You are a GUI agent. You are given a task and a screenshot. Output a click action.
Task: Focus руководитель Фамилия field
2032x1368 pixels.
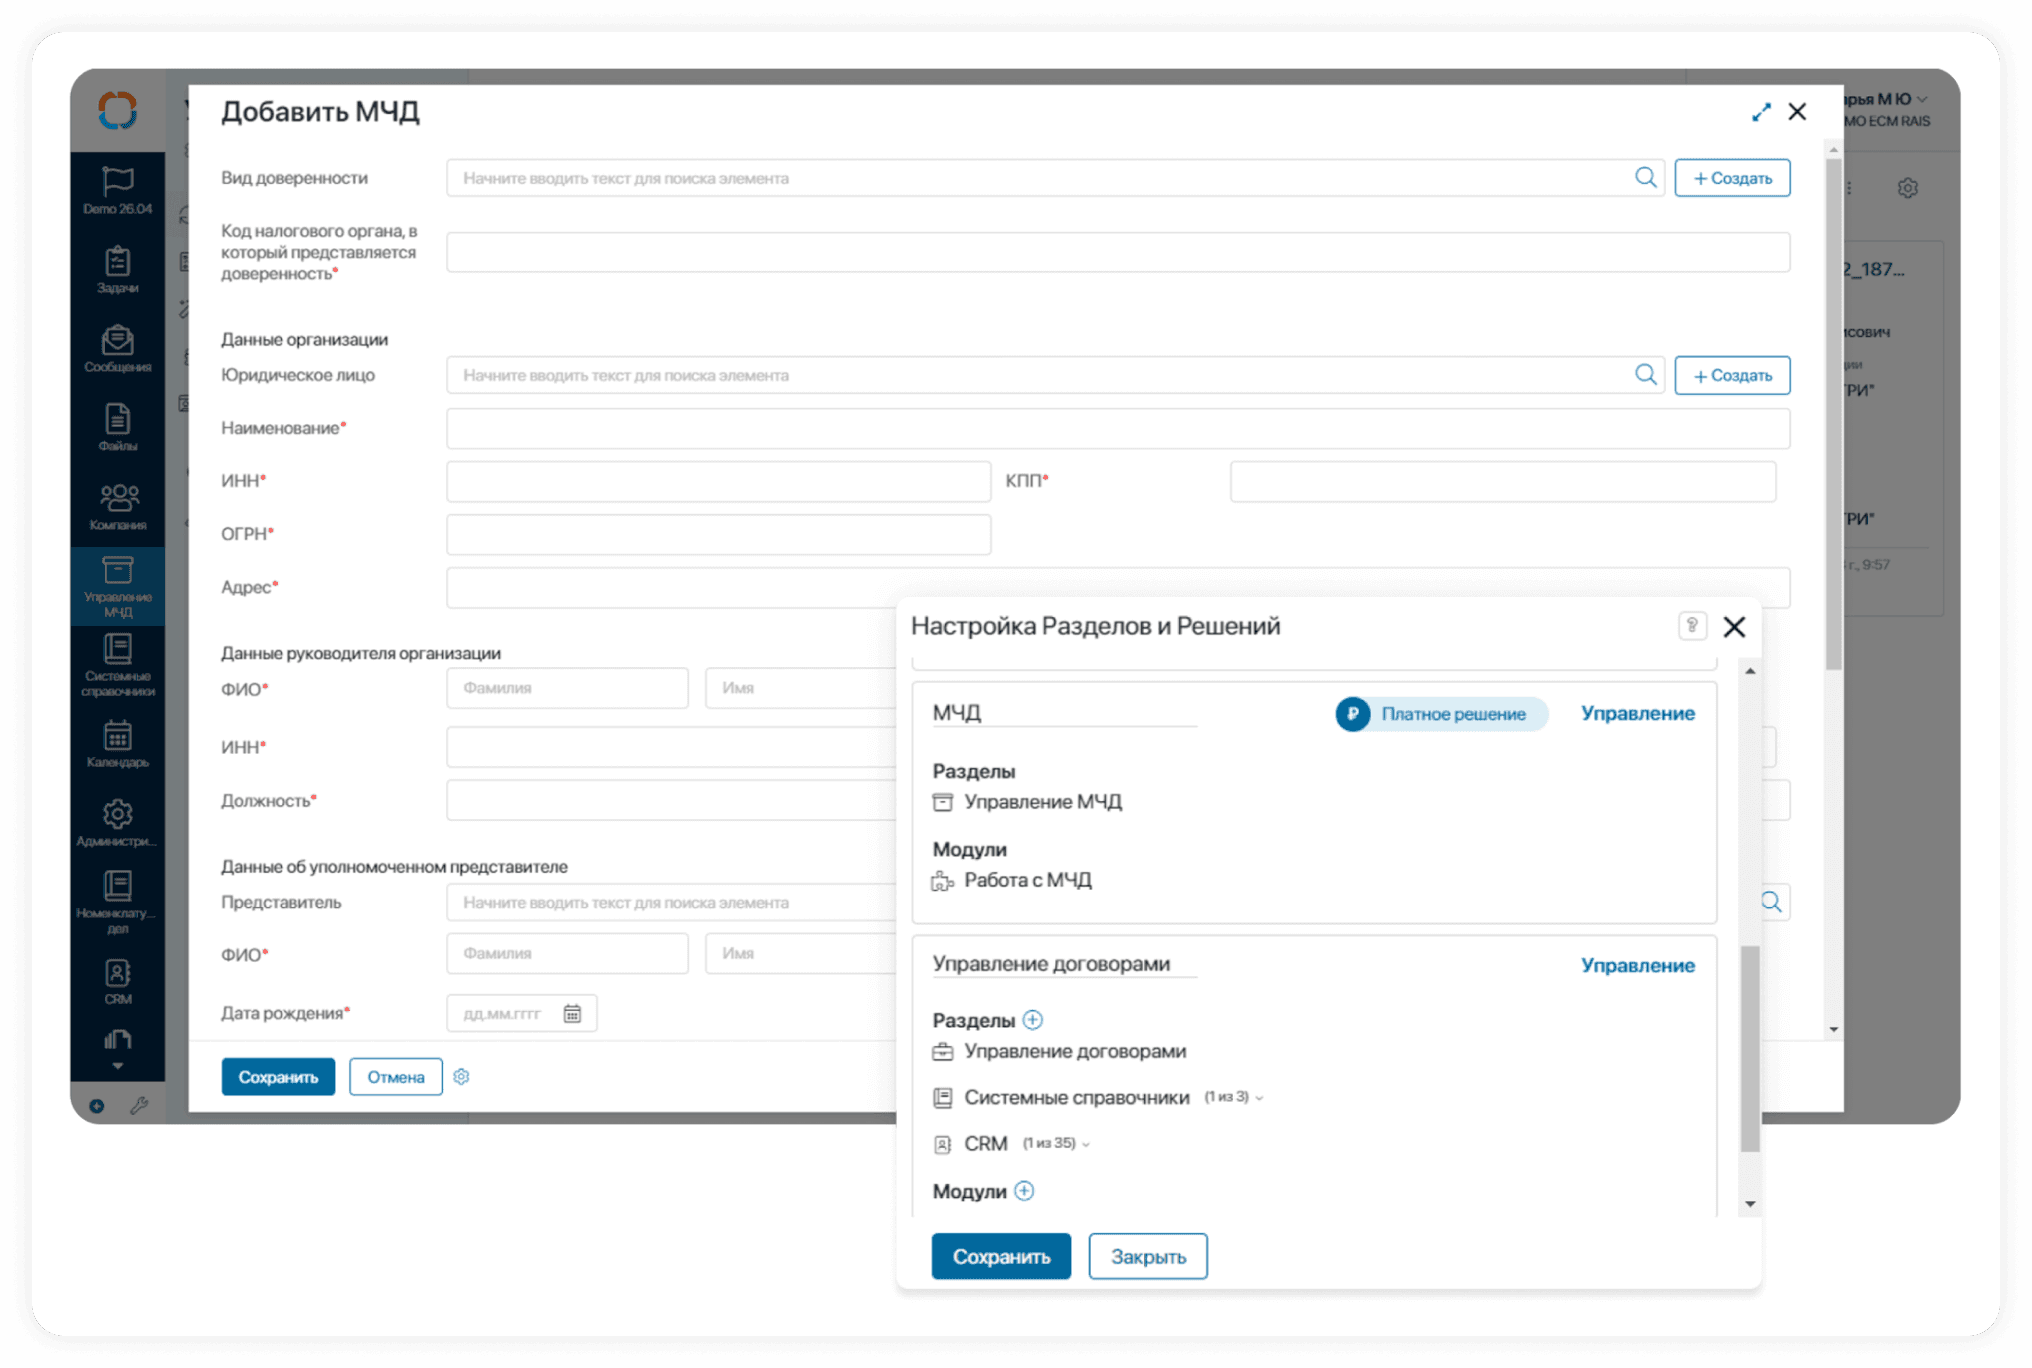[x=567, y=688]
